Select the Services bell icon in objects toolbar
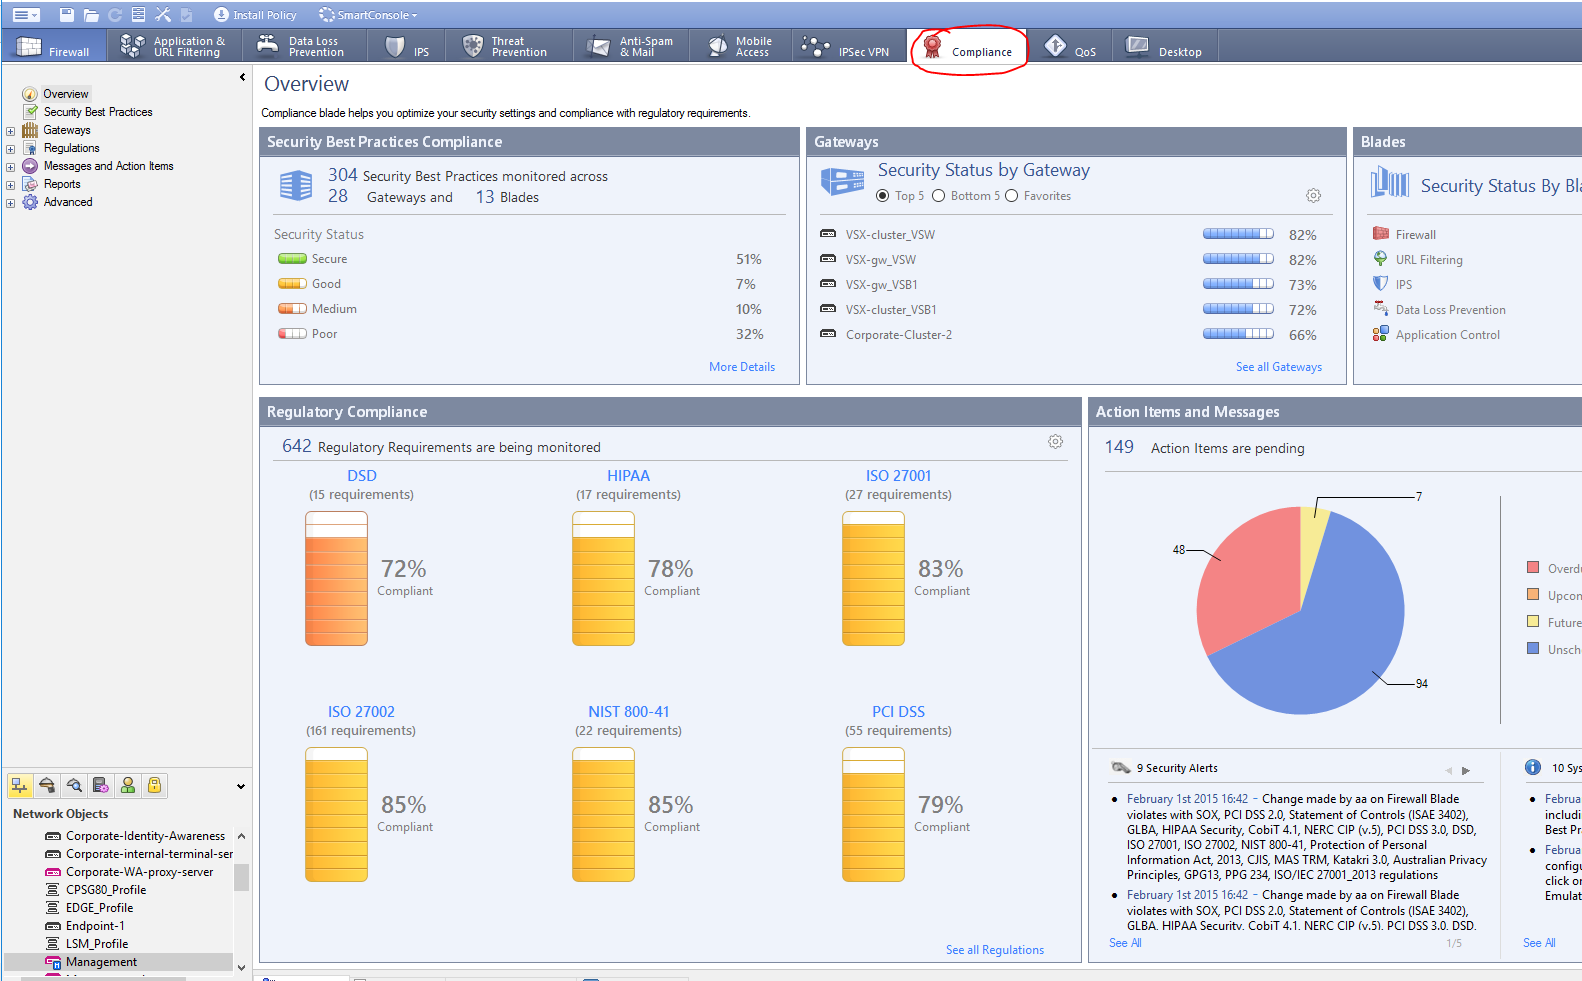Image resolution: width=1582 pixels, height=981 pixels. tap(46, 786)
